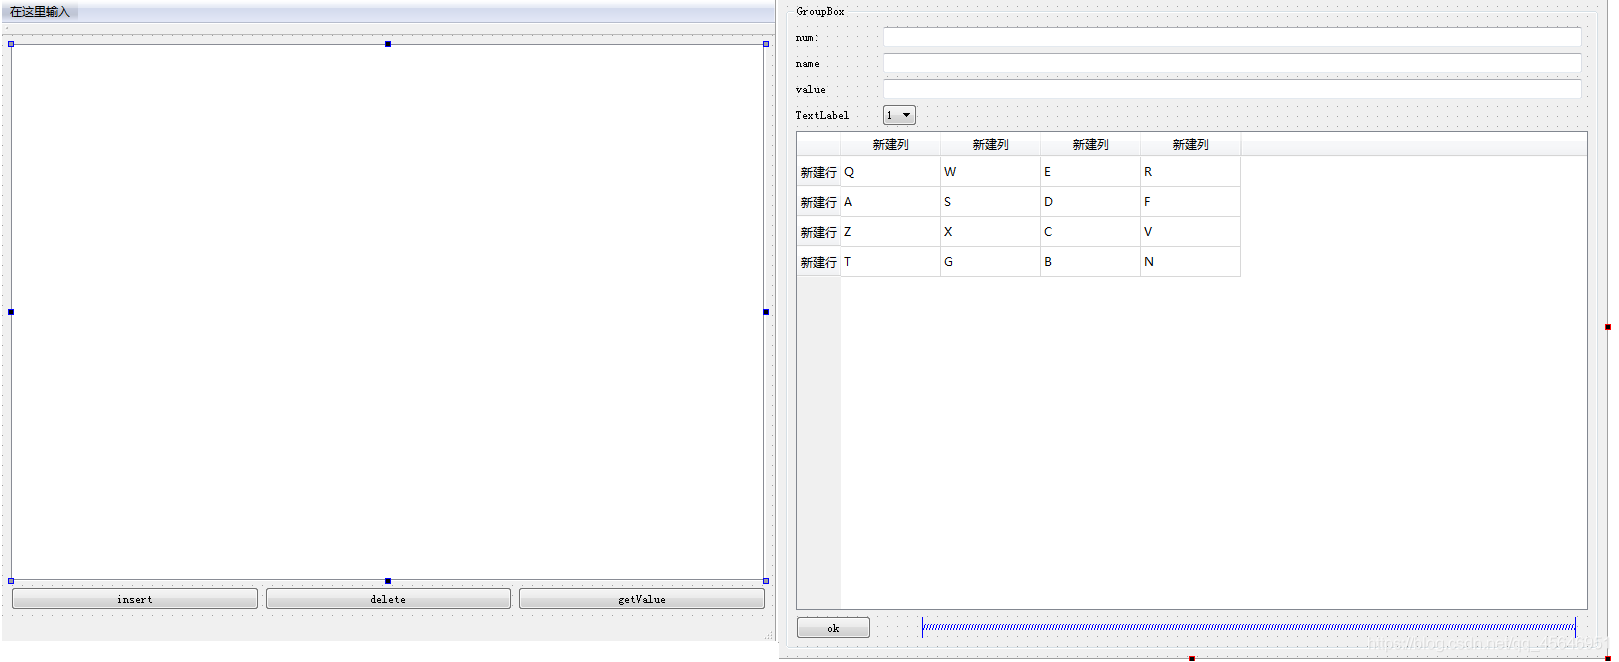Select table cell N
The image size is (1619, 662).
pos(1190,262)
